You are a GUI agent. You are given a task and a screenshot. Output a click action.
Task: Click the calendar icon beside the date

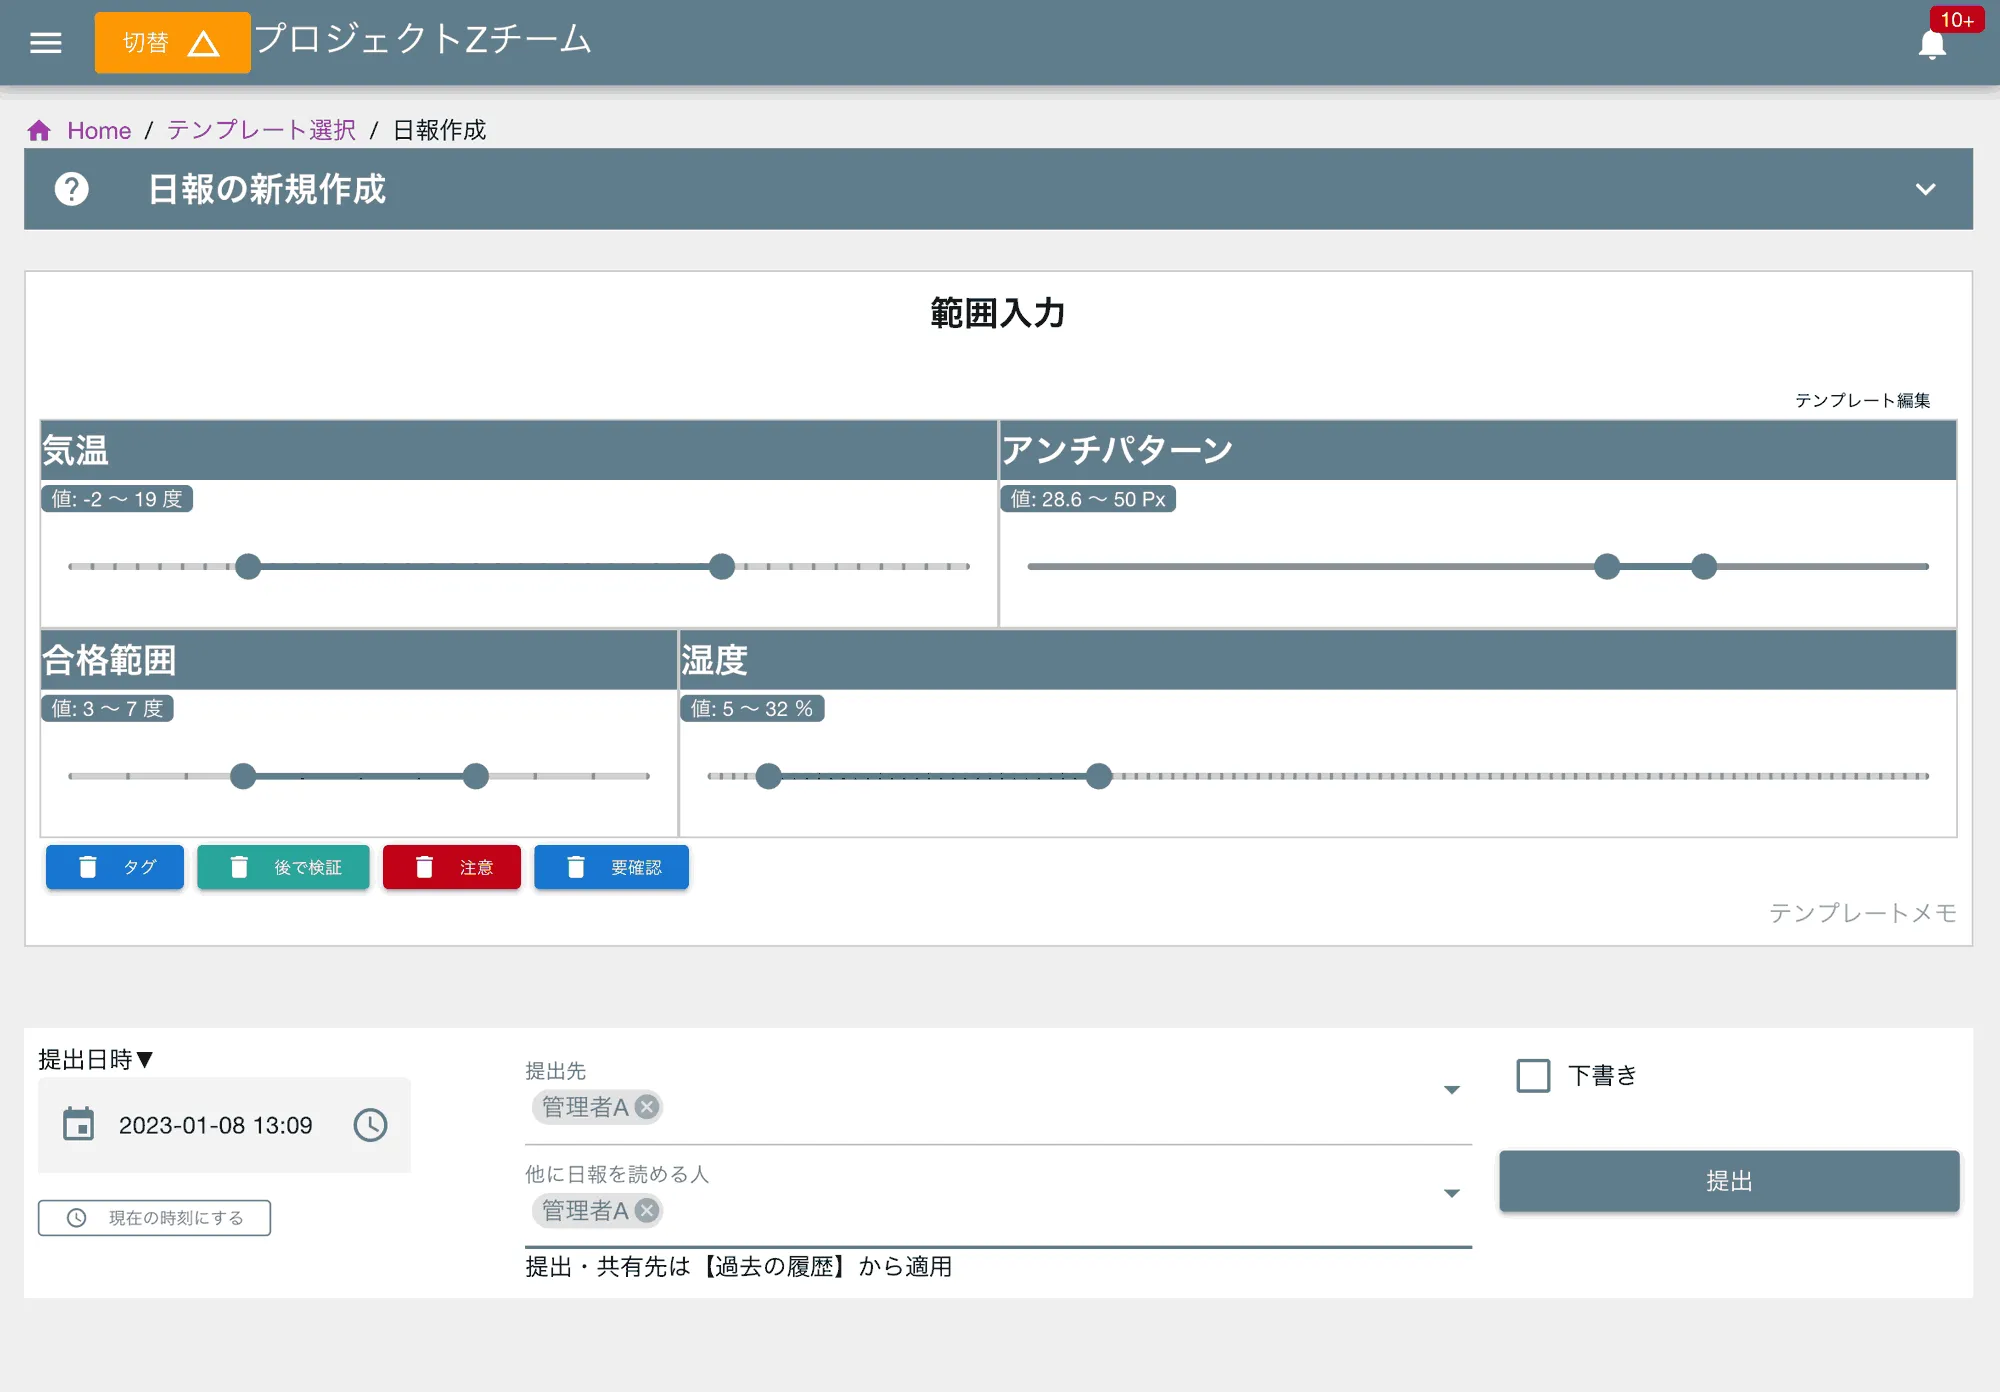click(x=79, y=1124)
